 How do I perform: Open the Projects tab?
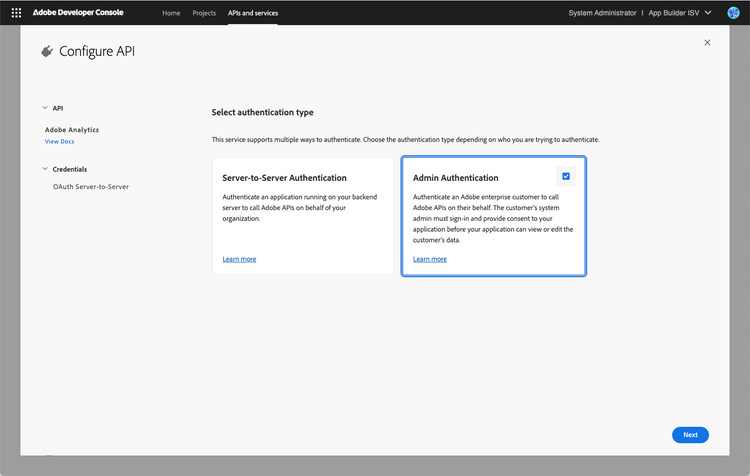(x=204, y=12)
